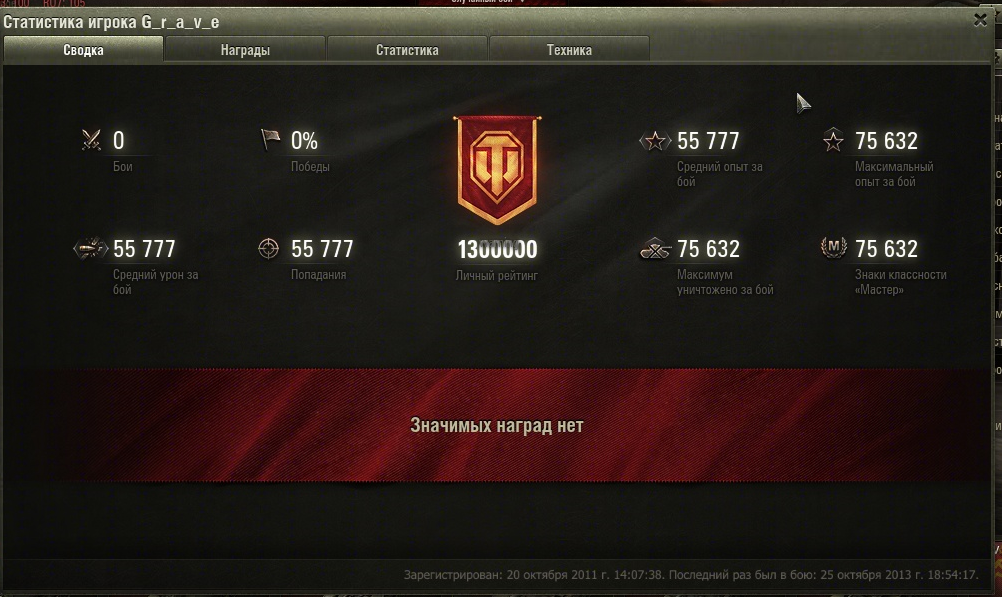
Task: Open the Награды tab
Action: click(x=245, y=49)
